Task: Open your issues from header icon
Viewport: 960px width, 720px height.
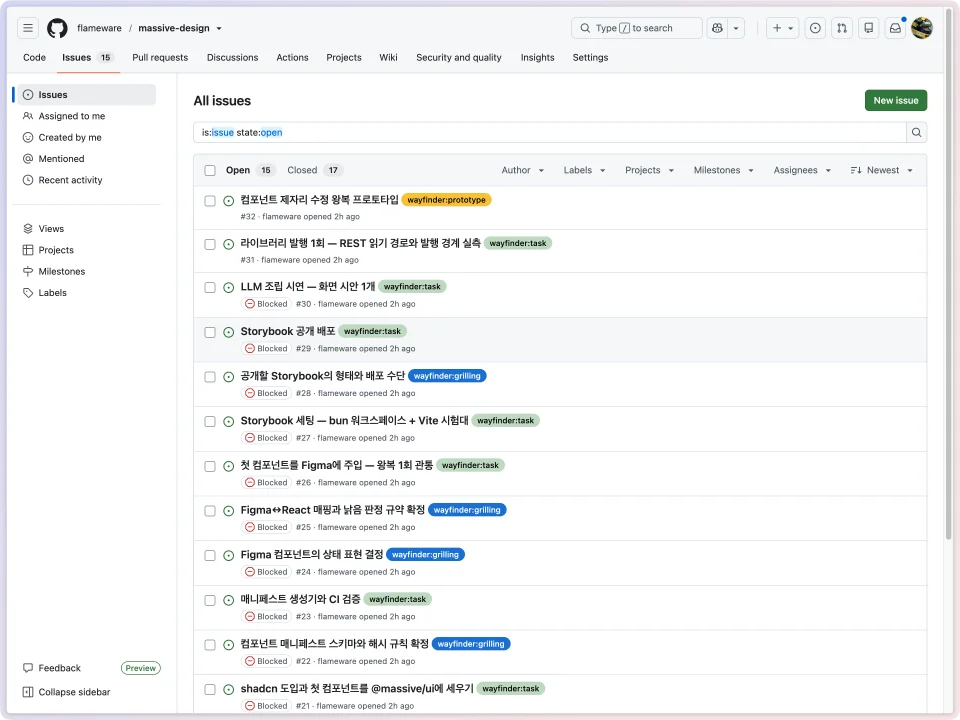Action: click(x=815, y=28)
